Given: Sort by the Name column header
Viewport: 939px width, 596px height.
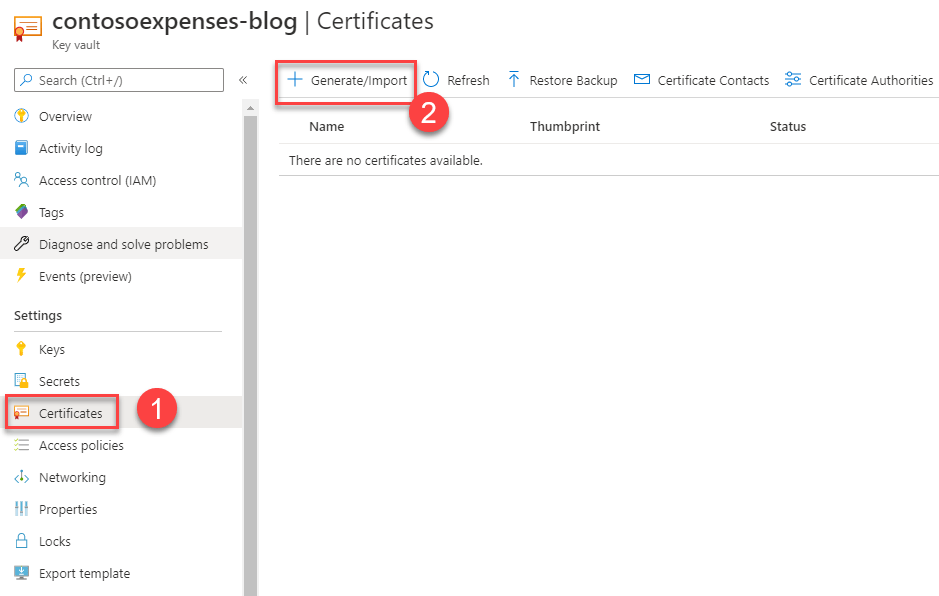Looking at the screenshot, I should [326, 126].
